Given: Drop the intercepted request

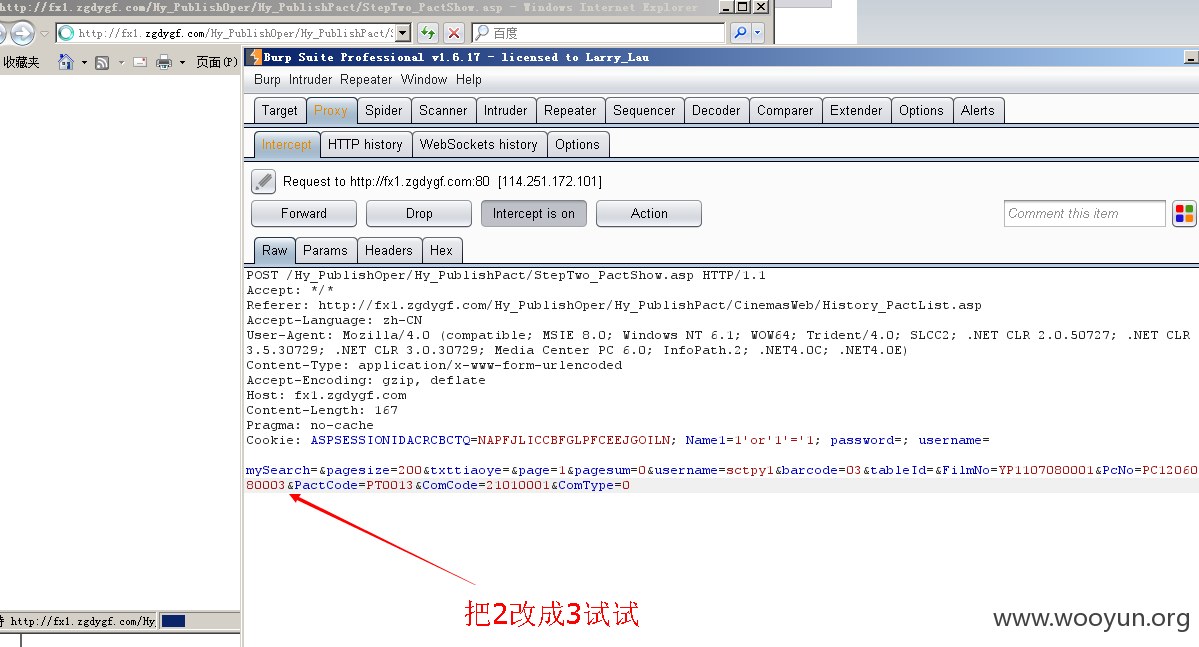Looking at the screenshot, I should 419,213.
